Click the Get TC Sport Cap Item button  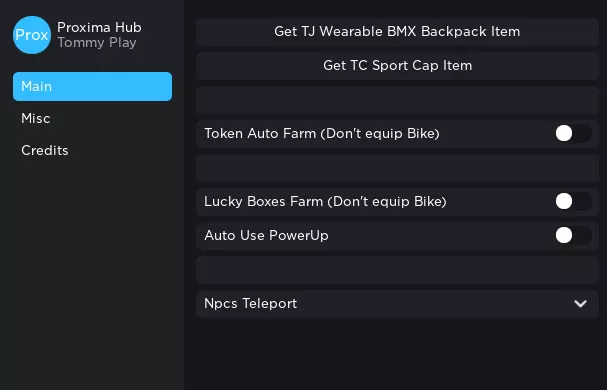point(397,66)
